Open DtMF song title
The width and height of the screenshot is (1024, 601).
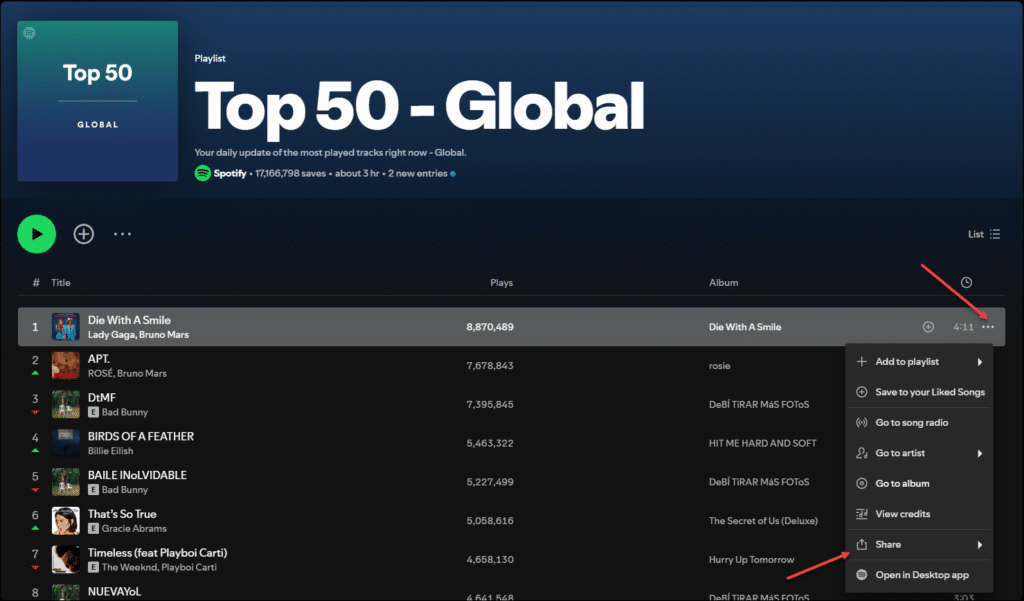click(x=102, y=398)
